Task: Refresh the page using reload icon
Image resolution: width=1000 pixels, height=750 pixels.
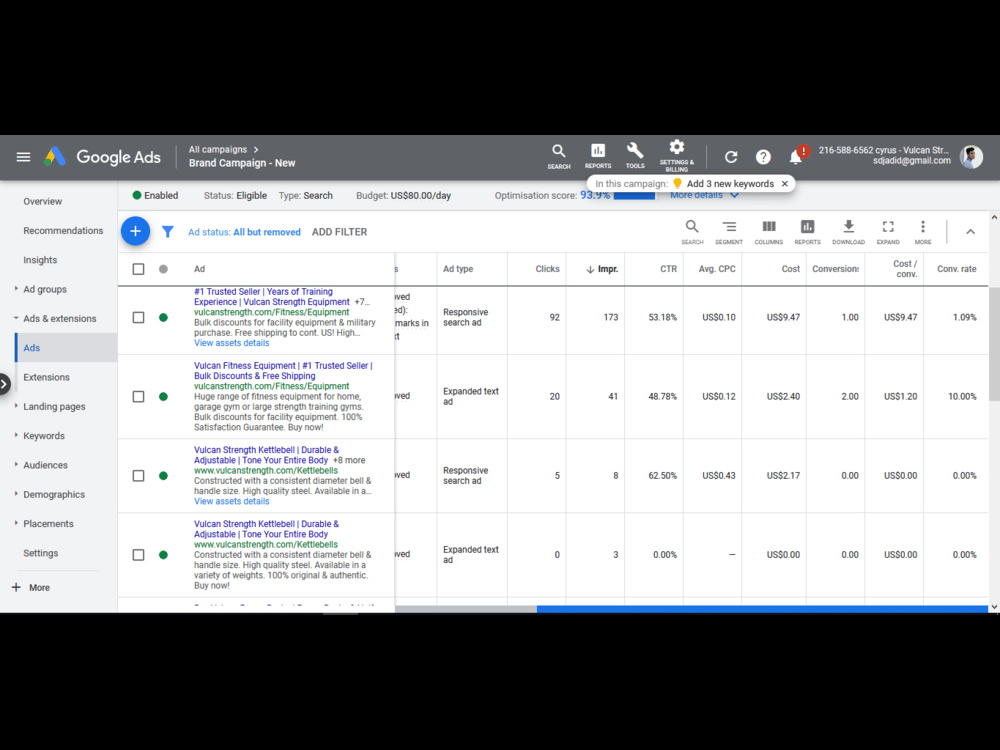Action: tap(731, 157)
